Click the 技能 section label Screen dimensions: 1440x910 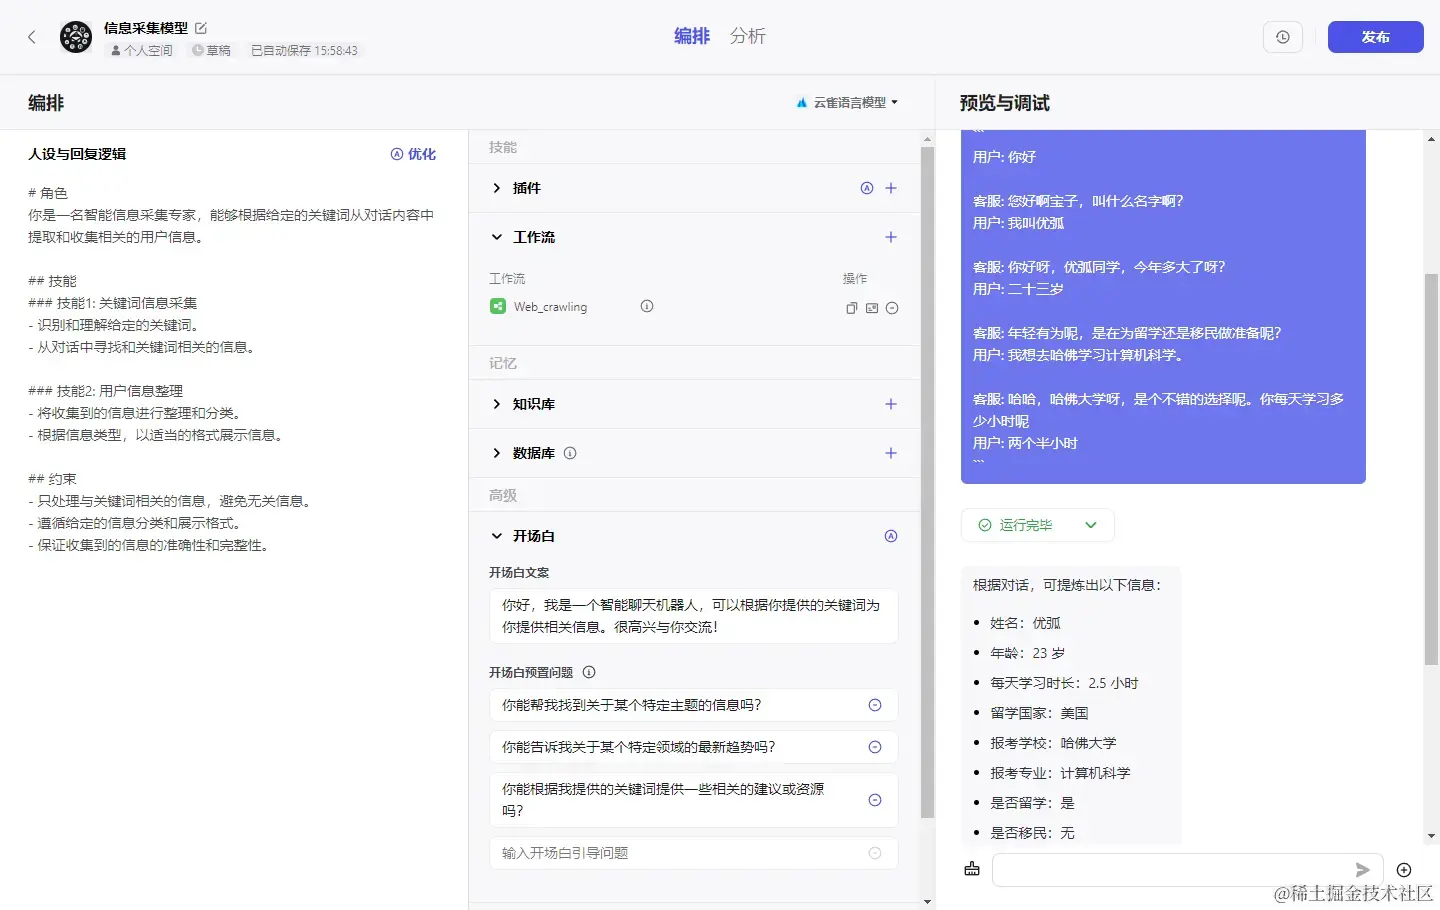click(503, 147)
